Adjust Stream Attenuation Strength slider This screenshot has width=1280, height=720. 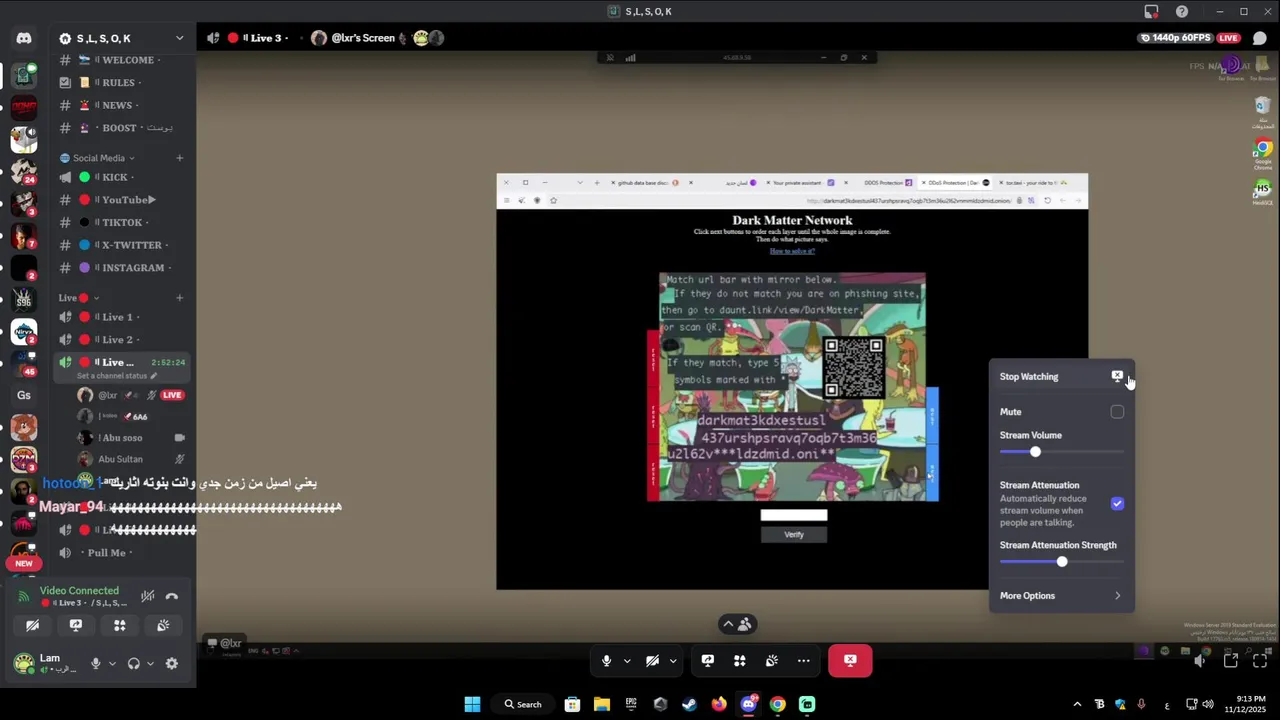(x=1061, y=562)
